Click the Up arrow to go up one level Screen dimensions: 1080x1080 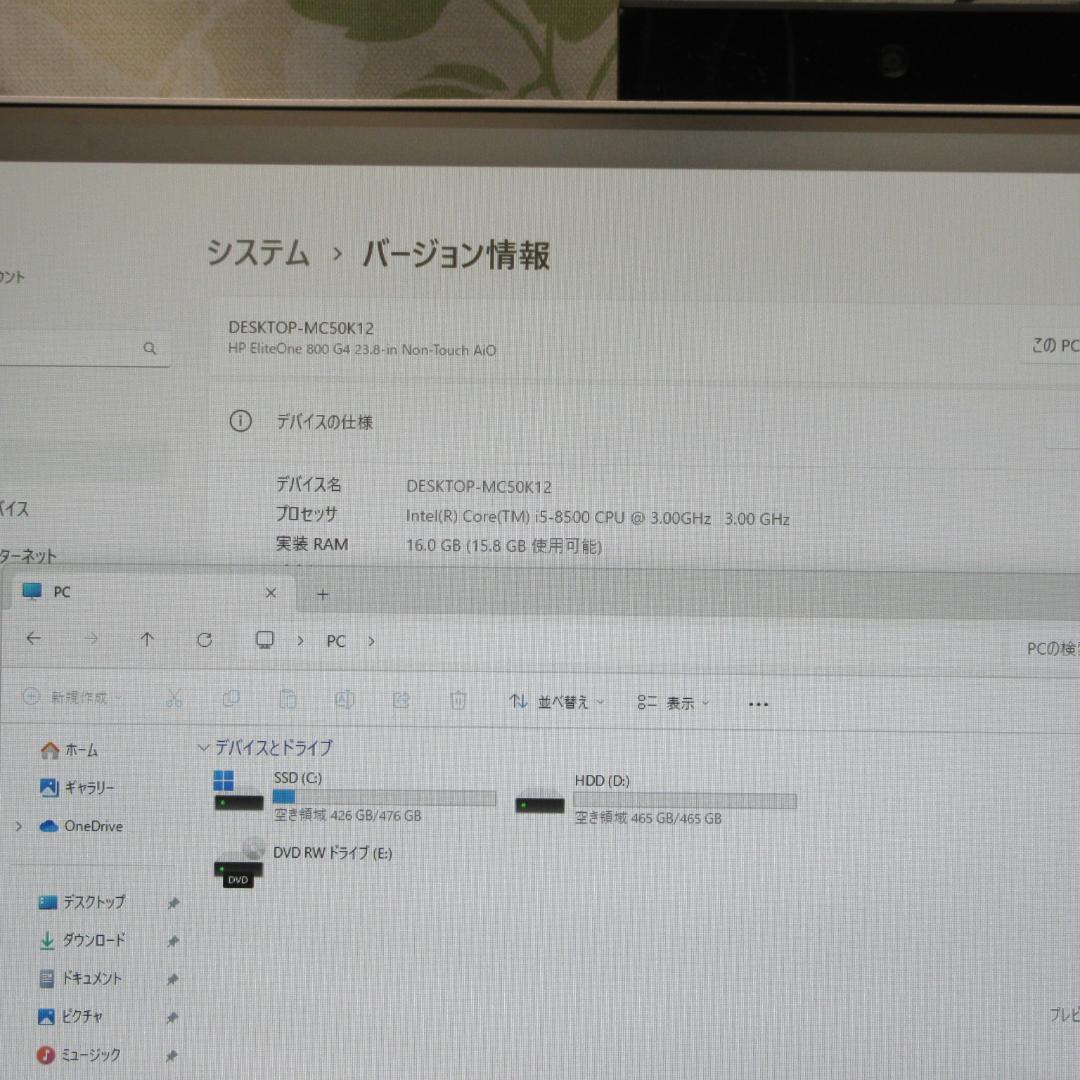(147, 640)
